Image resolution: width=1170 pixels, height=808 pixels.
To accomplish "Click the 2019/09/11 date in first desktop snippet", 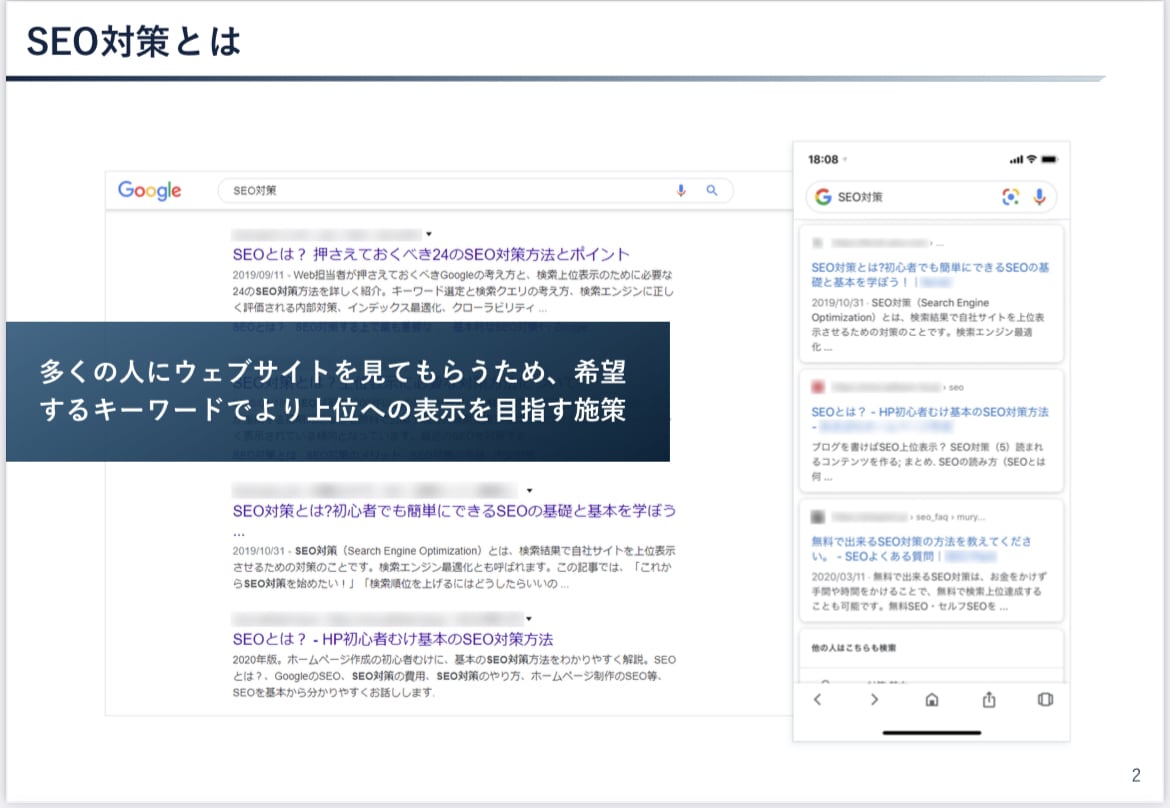I will tap(258, 275).
